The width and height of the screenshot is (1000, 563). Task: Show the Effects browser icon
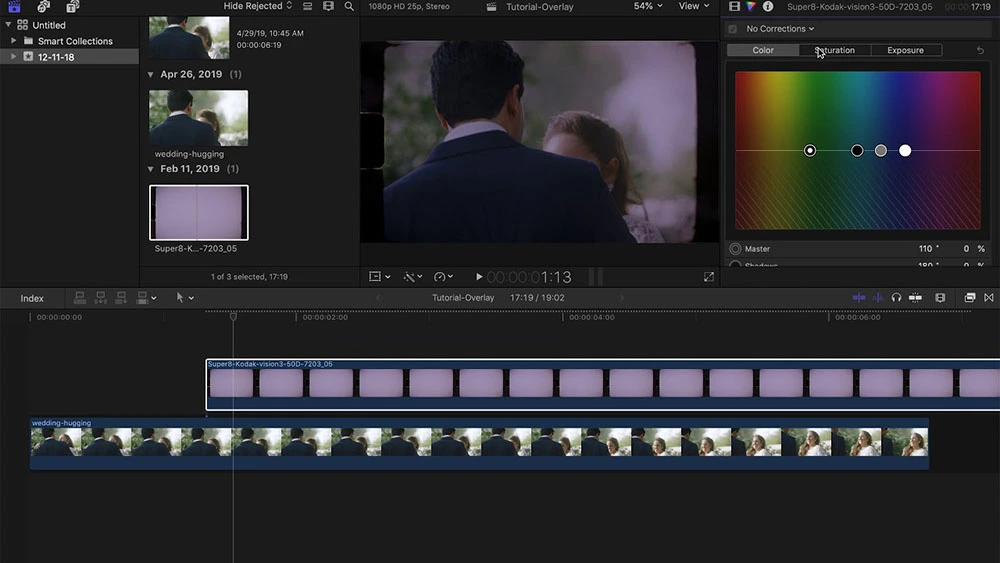(969, 298)
